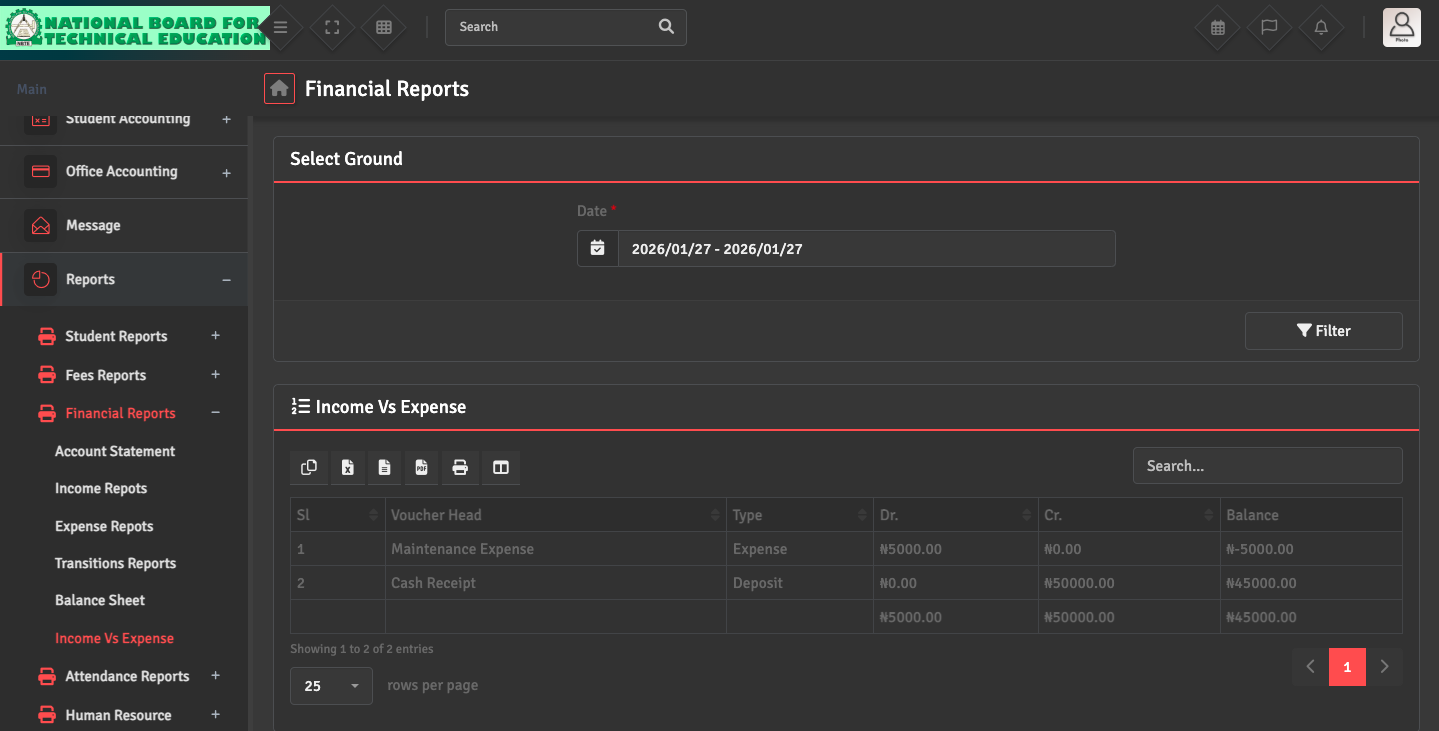
Task: Click the Filter button
Action: coord(1323,331)
